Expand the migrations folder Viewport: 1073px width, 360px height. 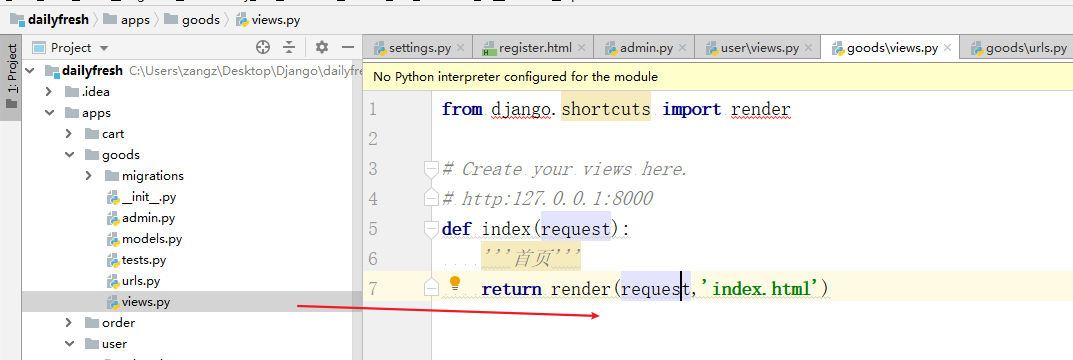coord(88,176)
